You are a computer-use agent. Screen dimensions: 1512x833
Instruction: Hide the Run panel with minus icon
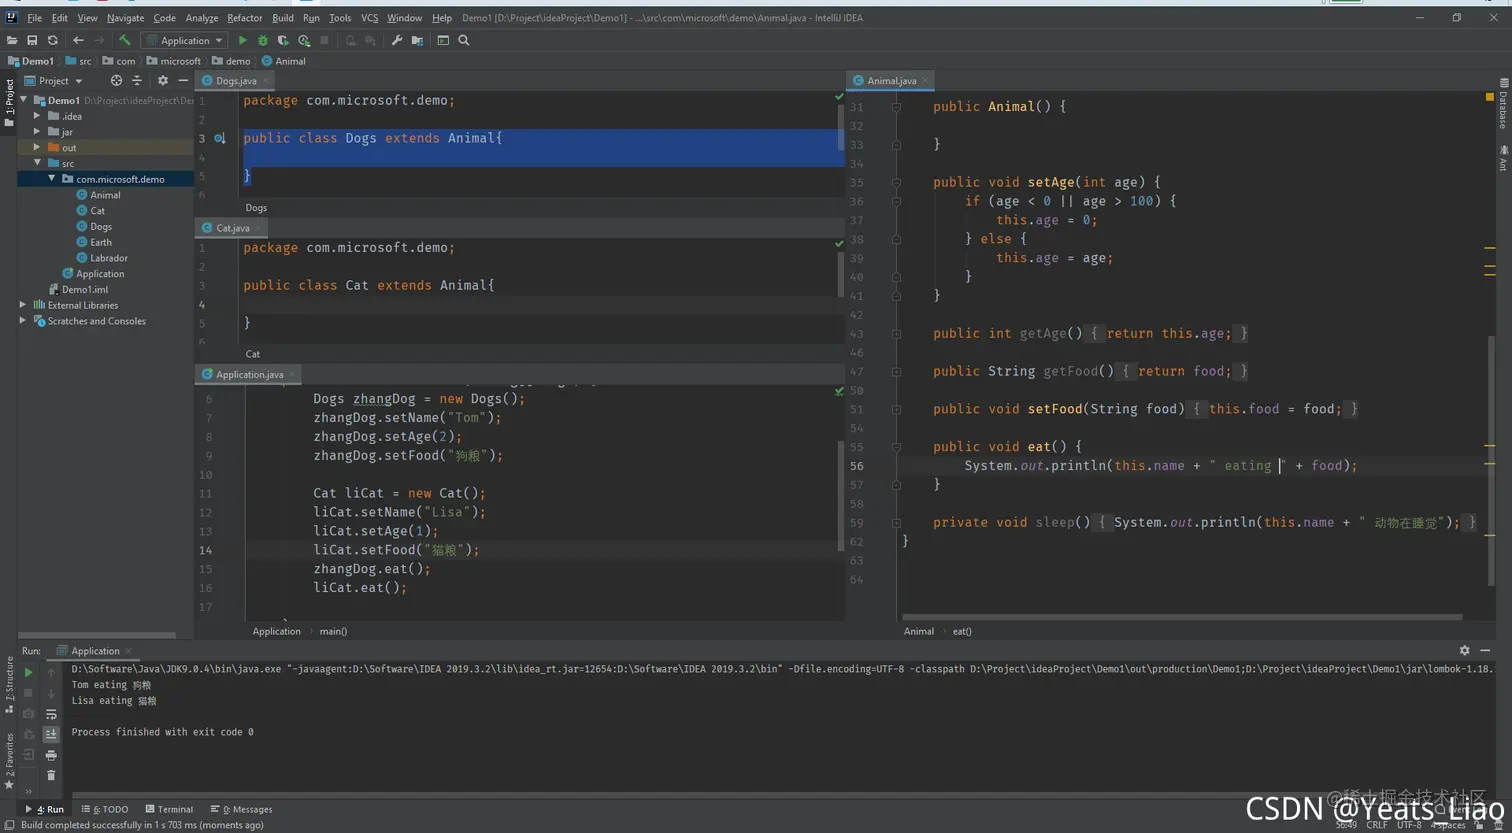coord(1485,650)
